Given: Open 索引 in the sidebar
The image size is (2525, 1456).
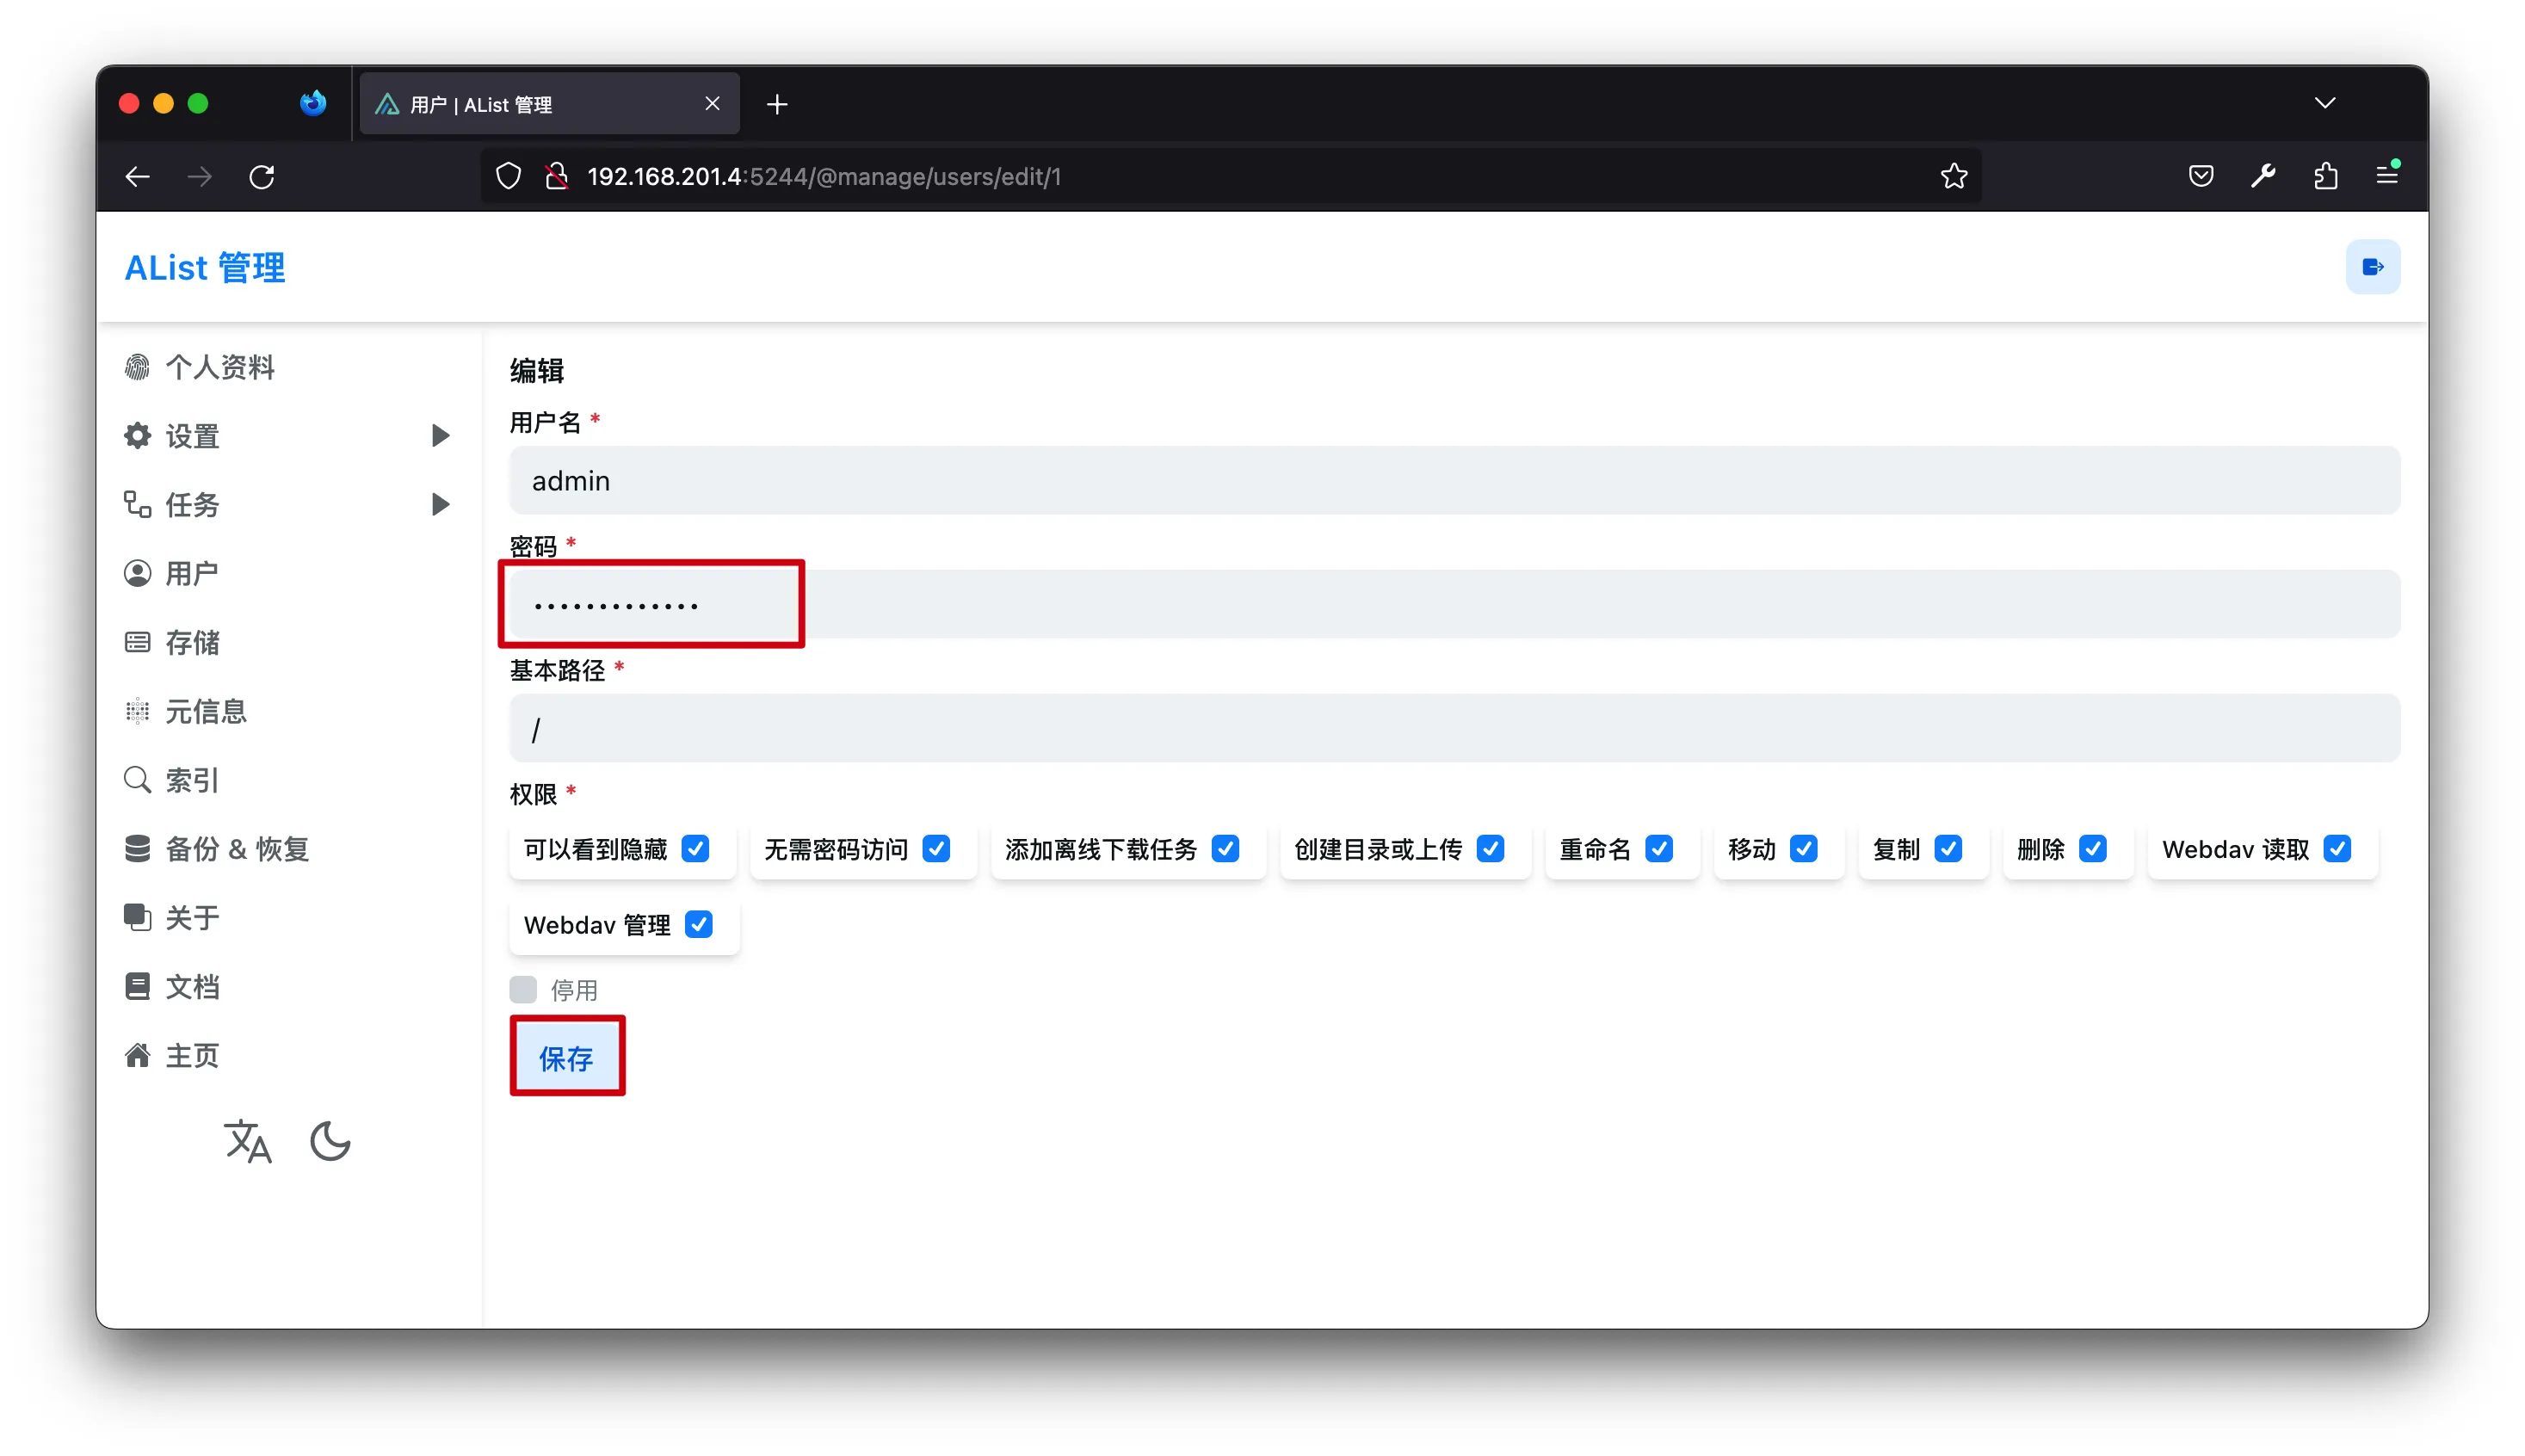Looking at the screenshot, I should [x=191, y=780].
